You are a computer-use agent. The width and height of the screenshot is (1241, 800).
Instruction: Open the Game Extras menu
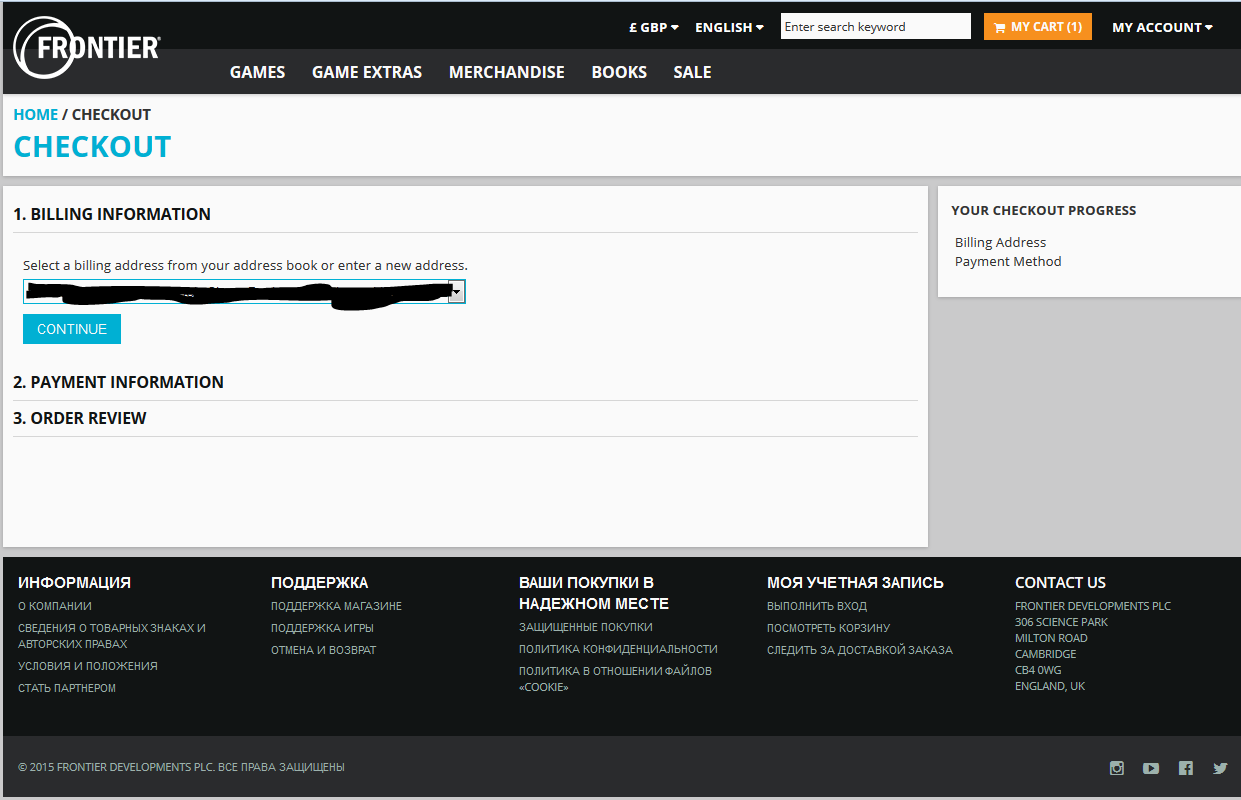(367, 72)
